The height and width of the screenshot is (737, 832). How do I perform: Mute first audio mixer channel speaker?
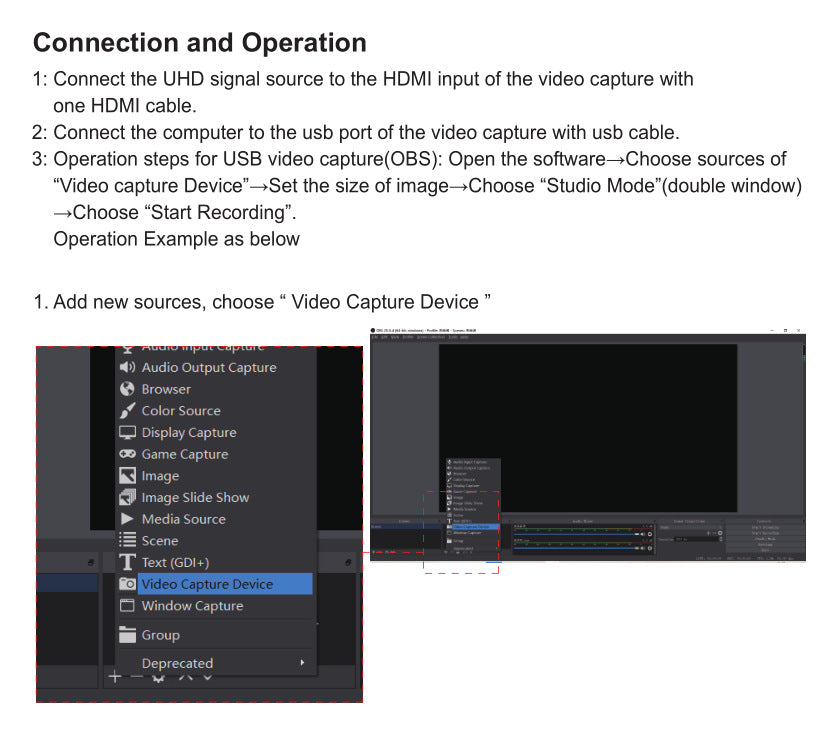point(643,534)
